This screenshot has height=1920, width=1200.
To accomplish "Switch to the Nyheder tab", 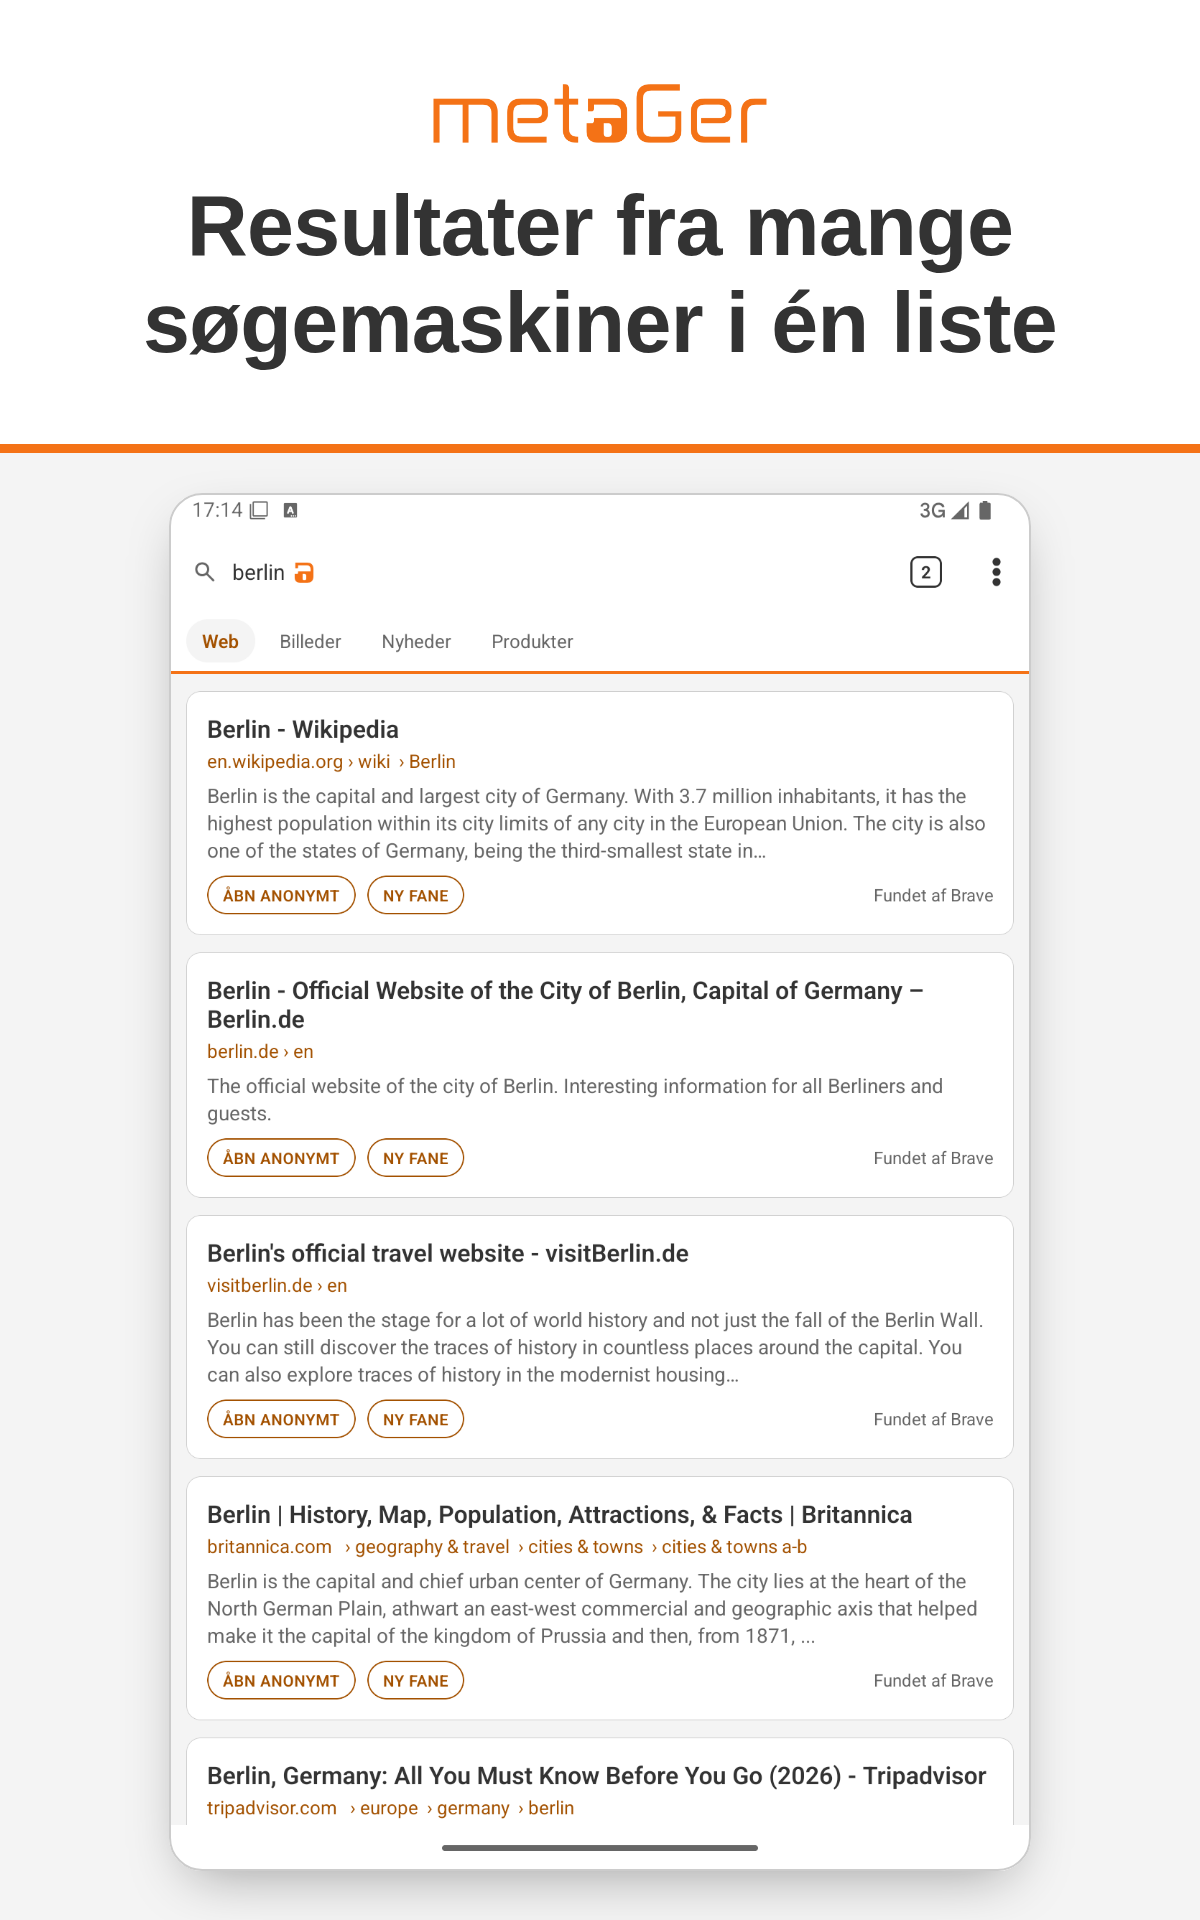I will 416,642.
